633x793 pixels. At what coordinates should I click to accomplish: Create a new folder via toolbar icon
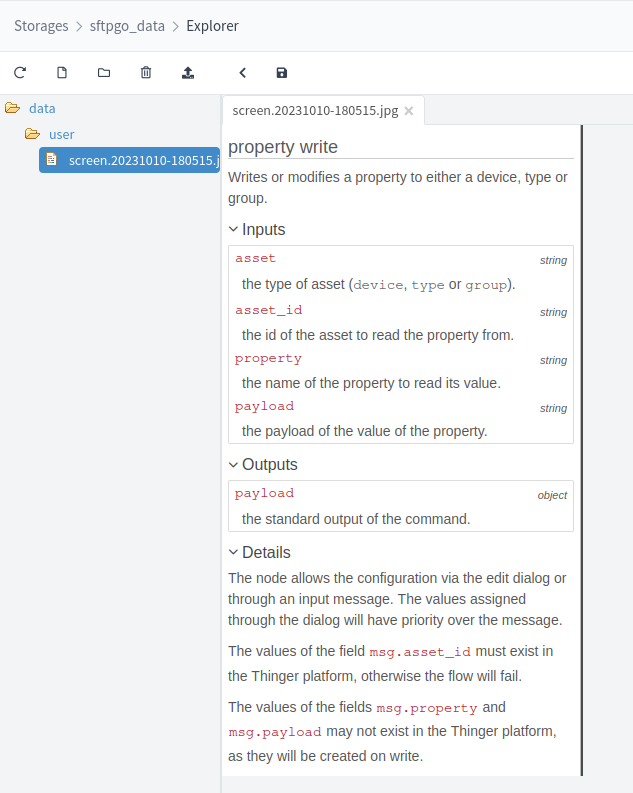[x=104, y=73]
